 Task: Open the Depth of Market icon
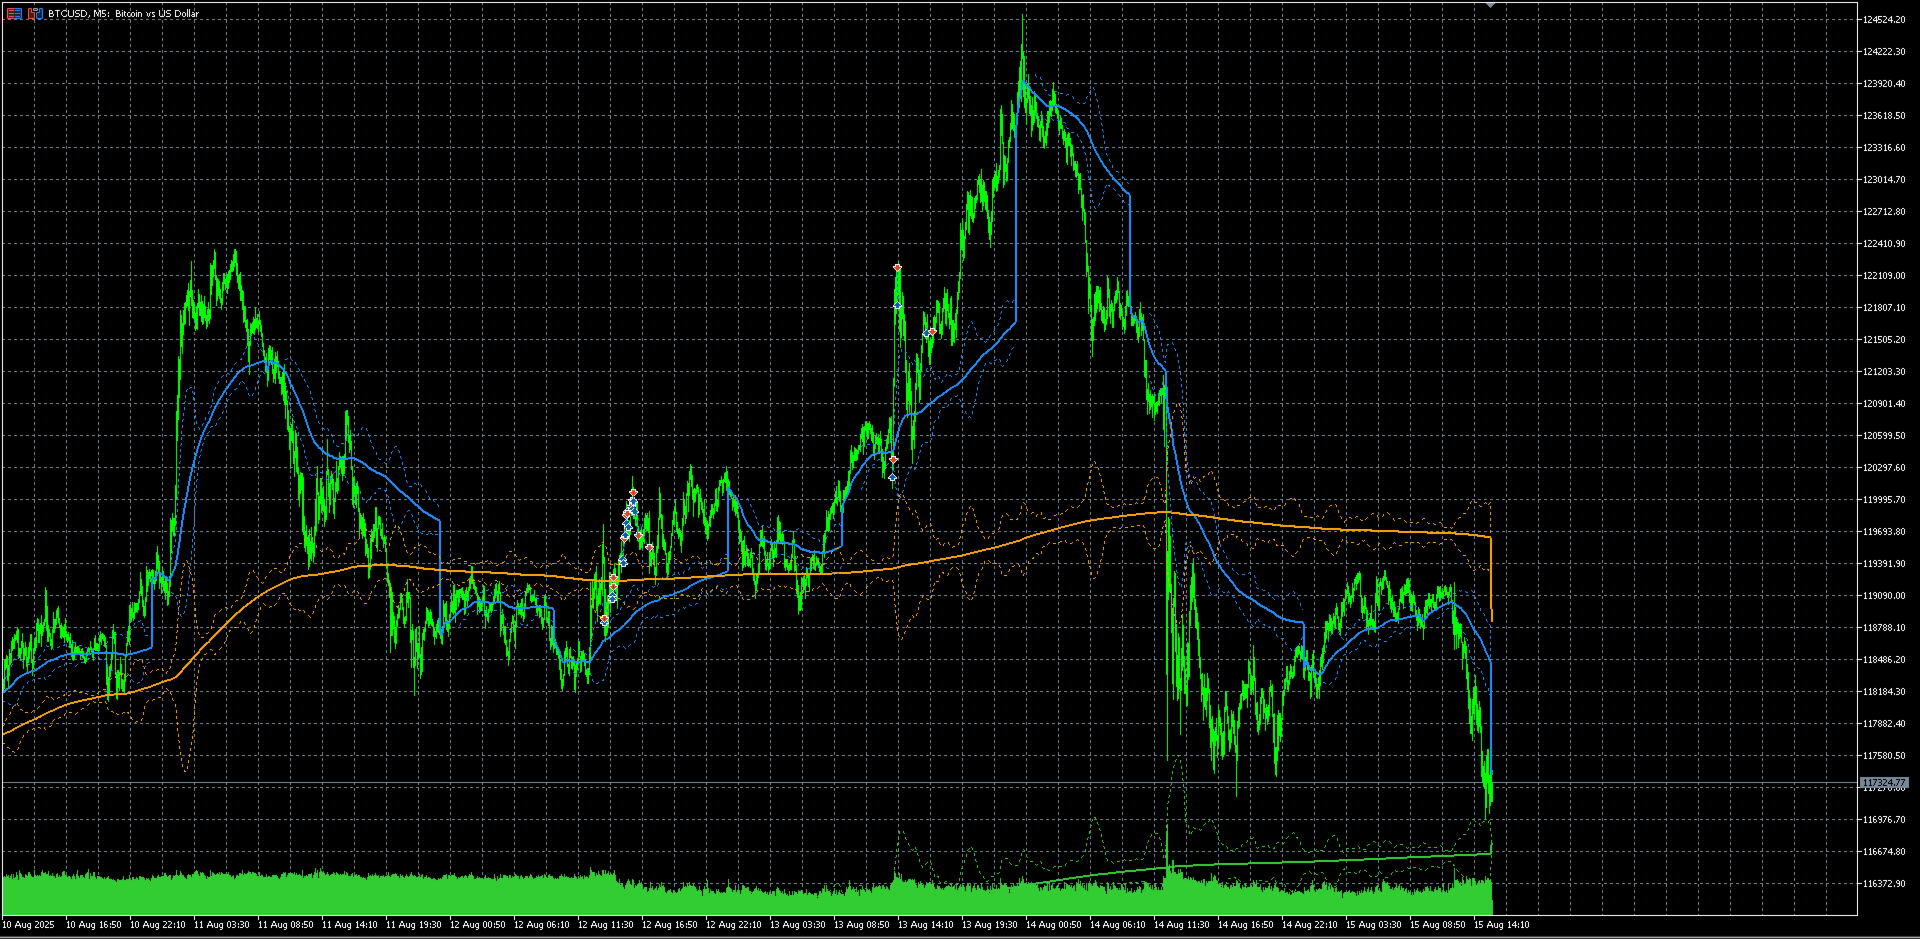[x=35, y=14]
